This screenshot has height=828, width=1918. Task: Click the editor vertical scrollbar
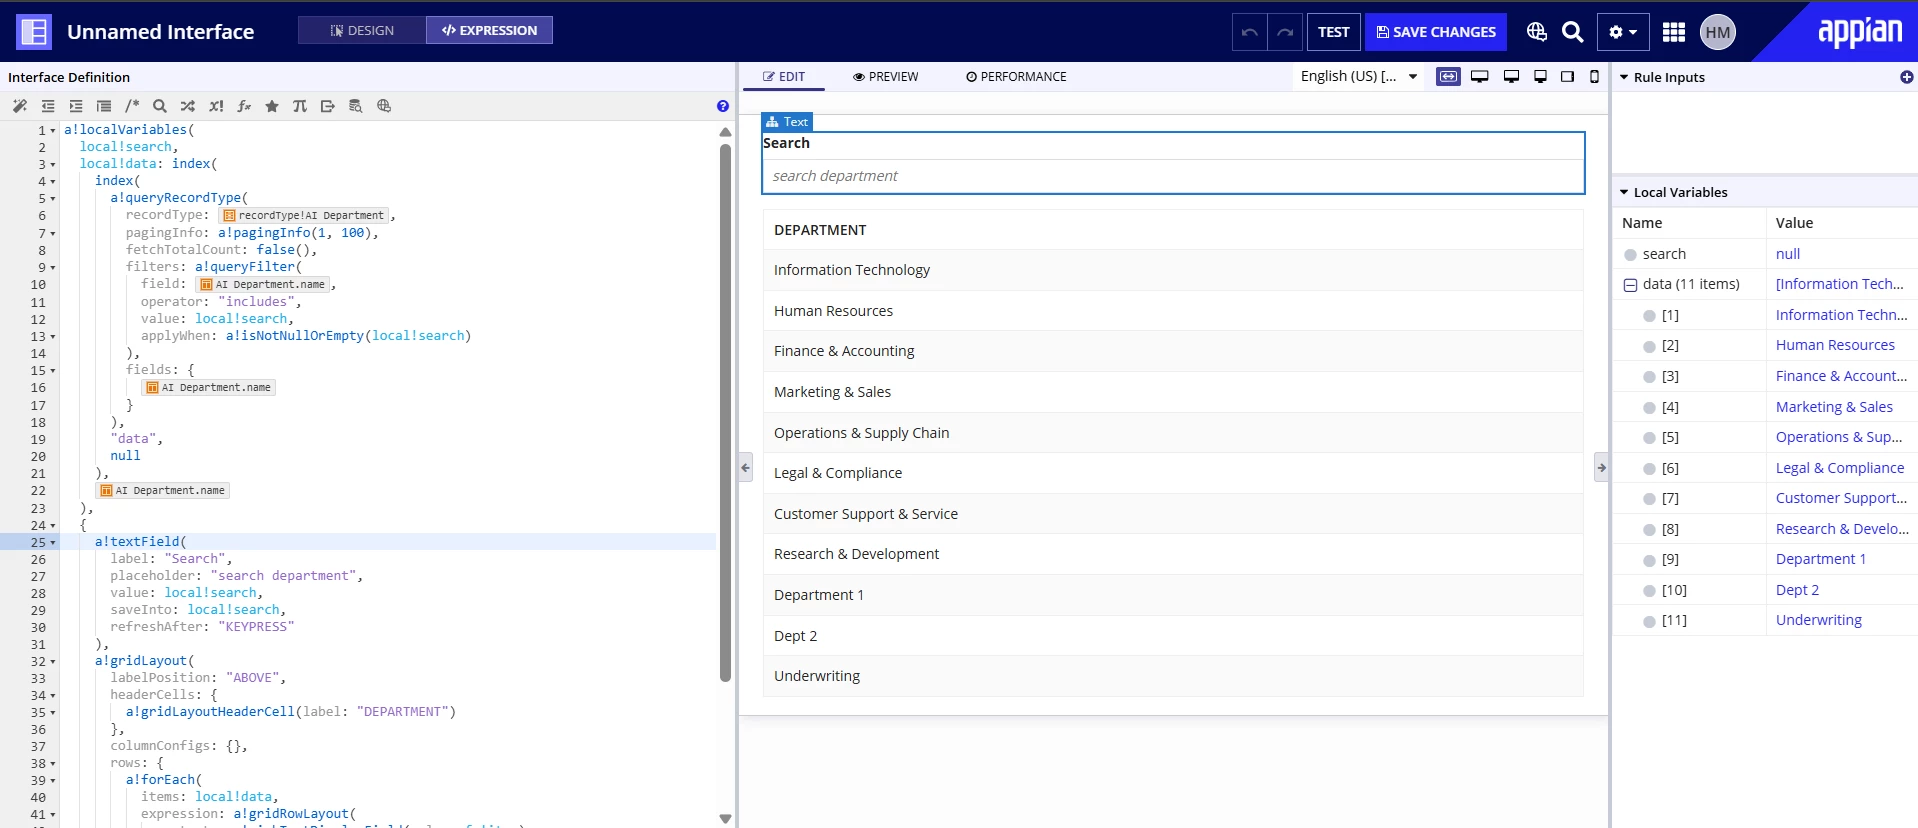point(725,412)
